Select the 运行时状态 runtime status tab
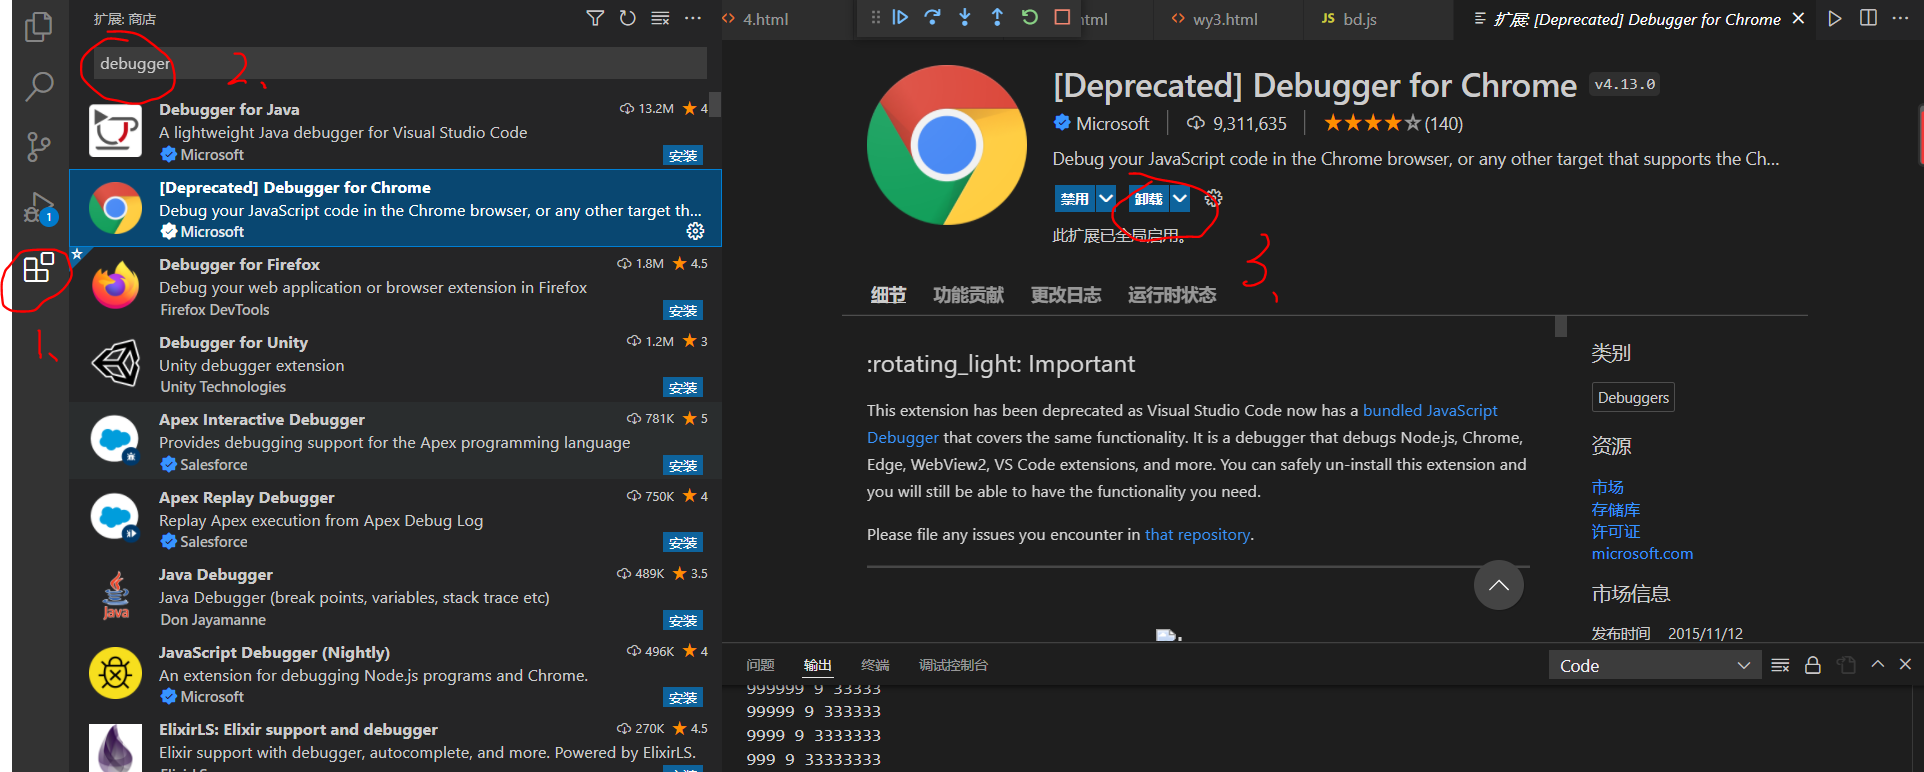This screenshot has height=772, width=1924. point(1172,295)
